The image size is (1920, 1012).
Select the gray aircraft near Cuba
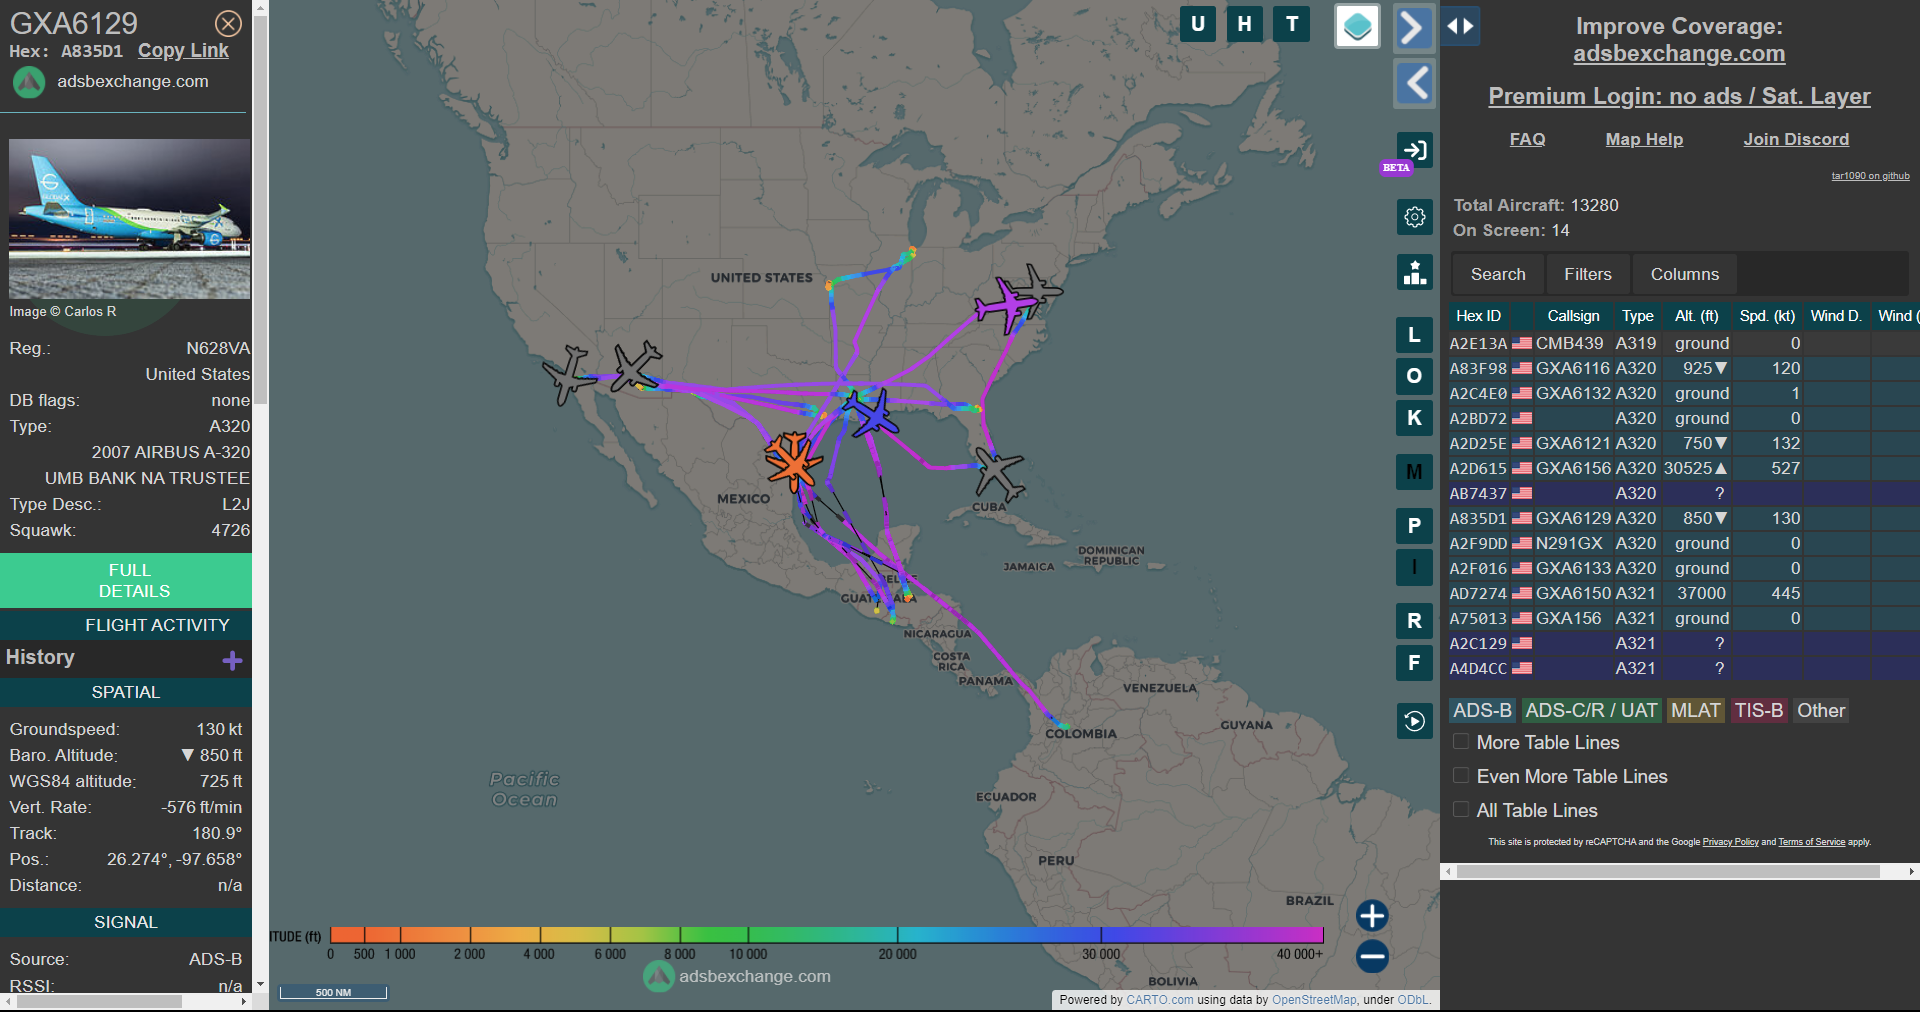[999, 474]
